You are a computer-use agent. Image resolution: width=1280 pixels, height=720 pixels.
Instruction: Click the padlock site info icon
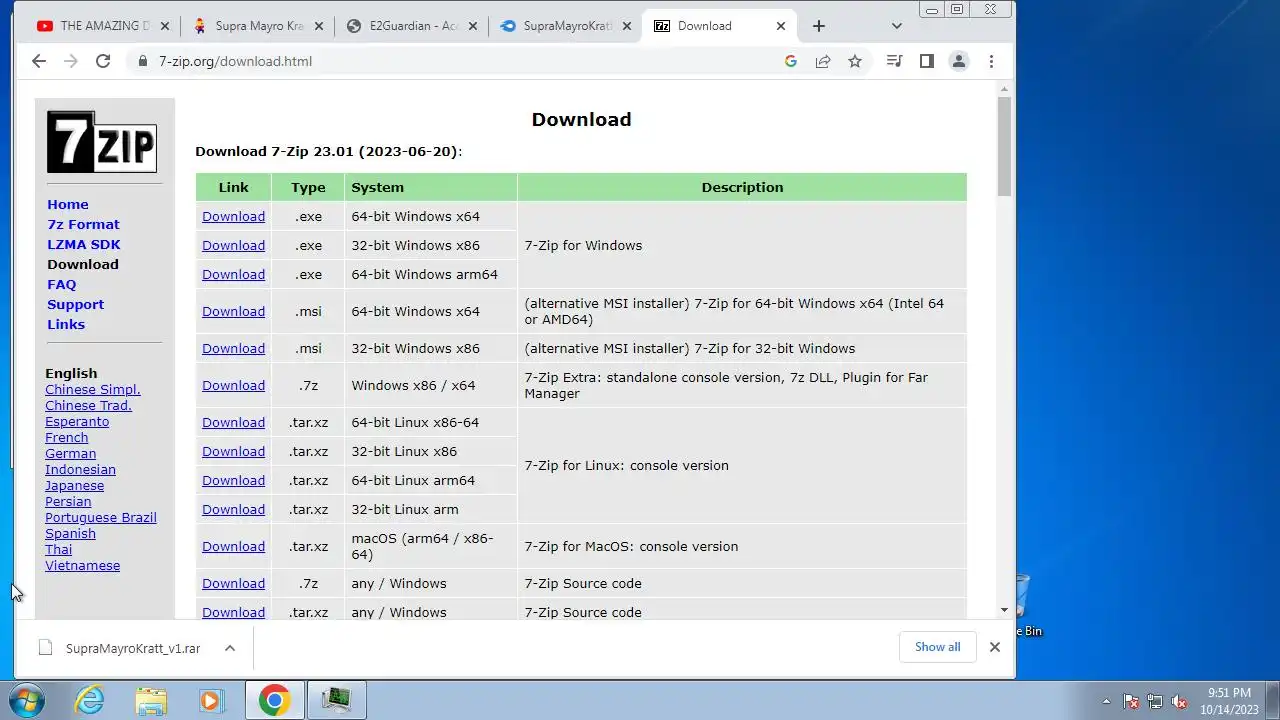tap(144, 61)
